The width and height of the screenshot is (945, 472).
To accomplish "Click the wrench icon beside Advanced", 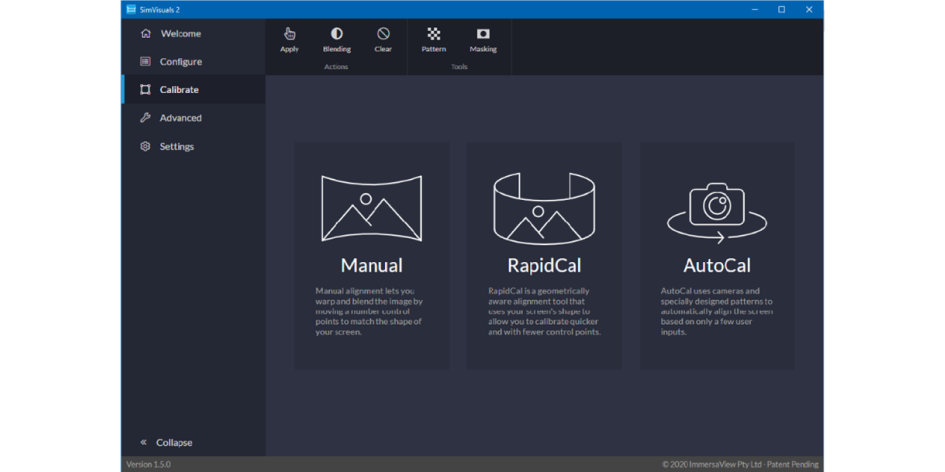I will [x=145, y=118].
